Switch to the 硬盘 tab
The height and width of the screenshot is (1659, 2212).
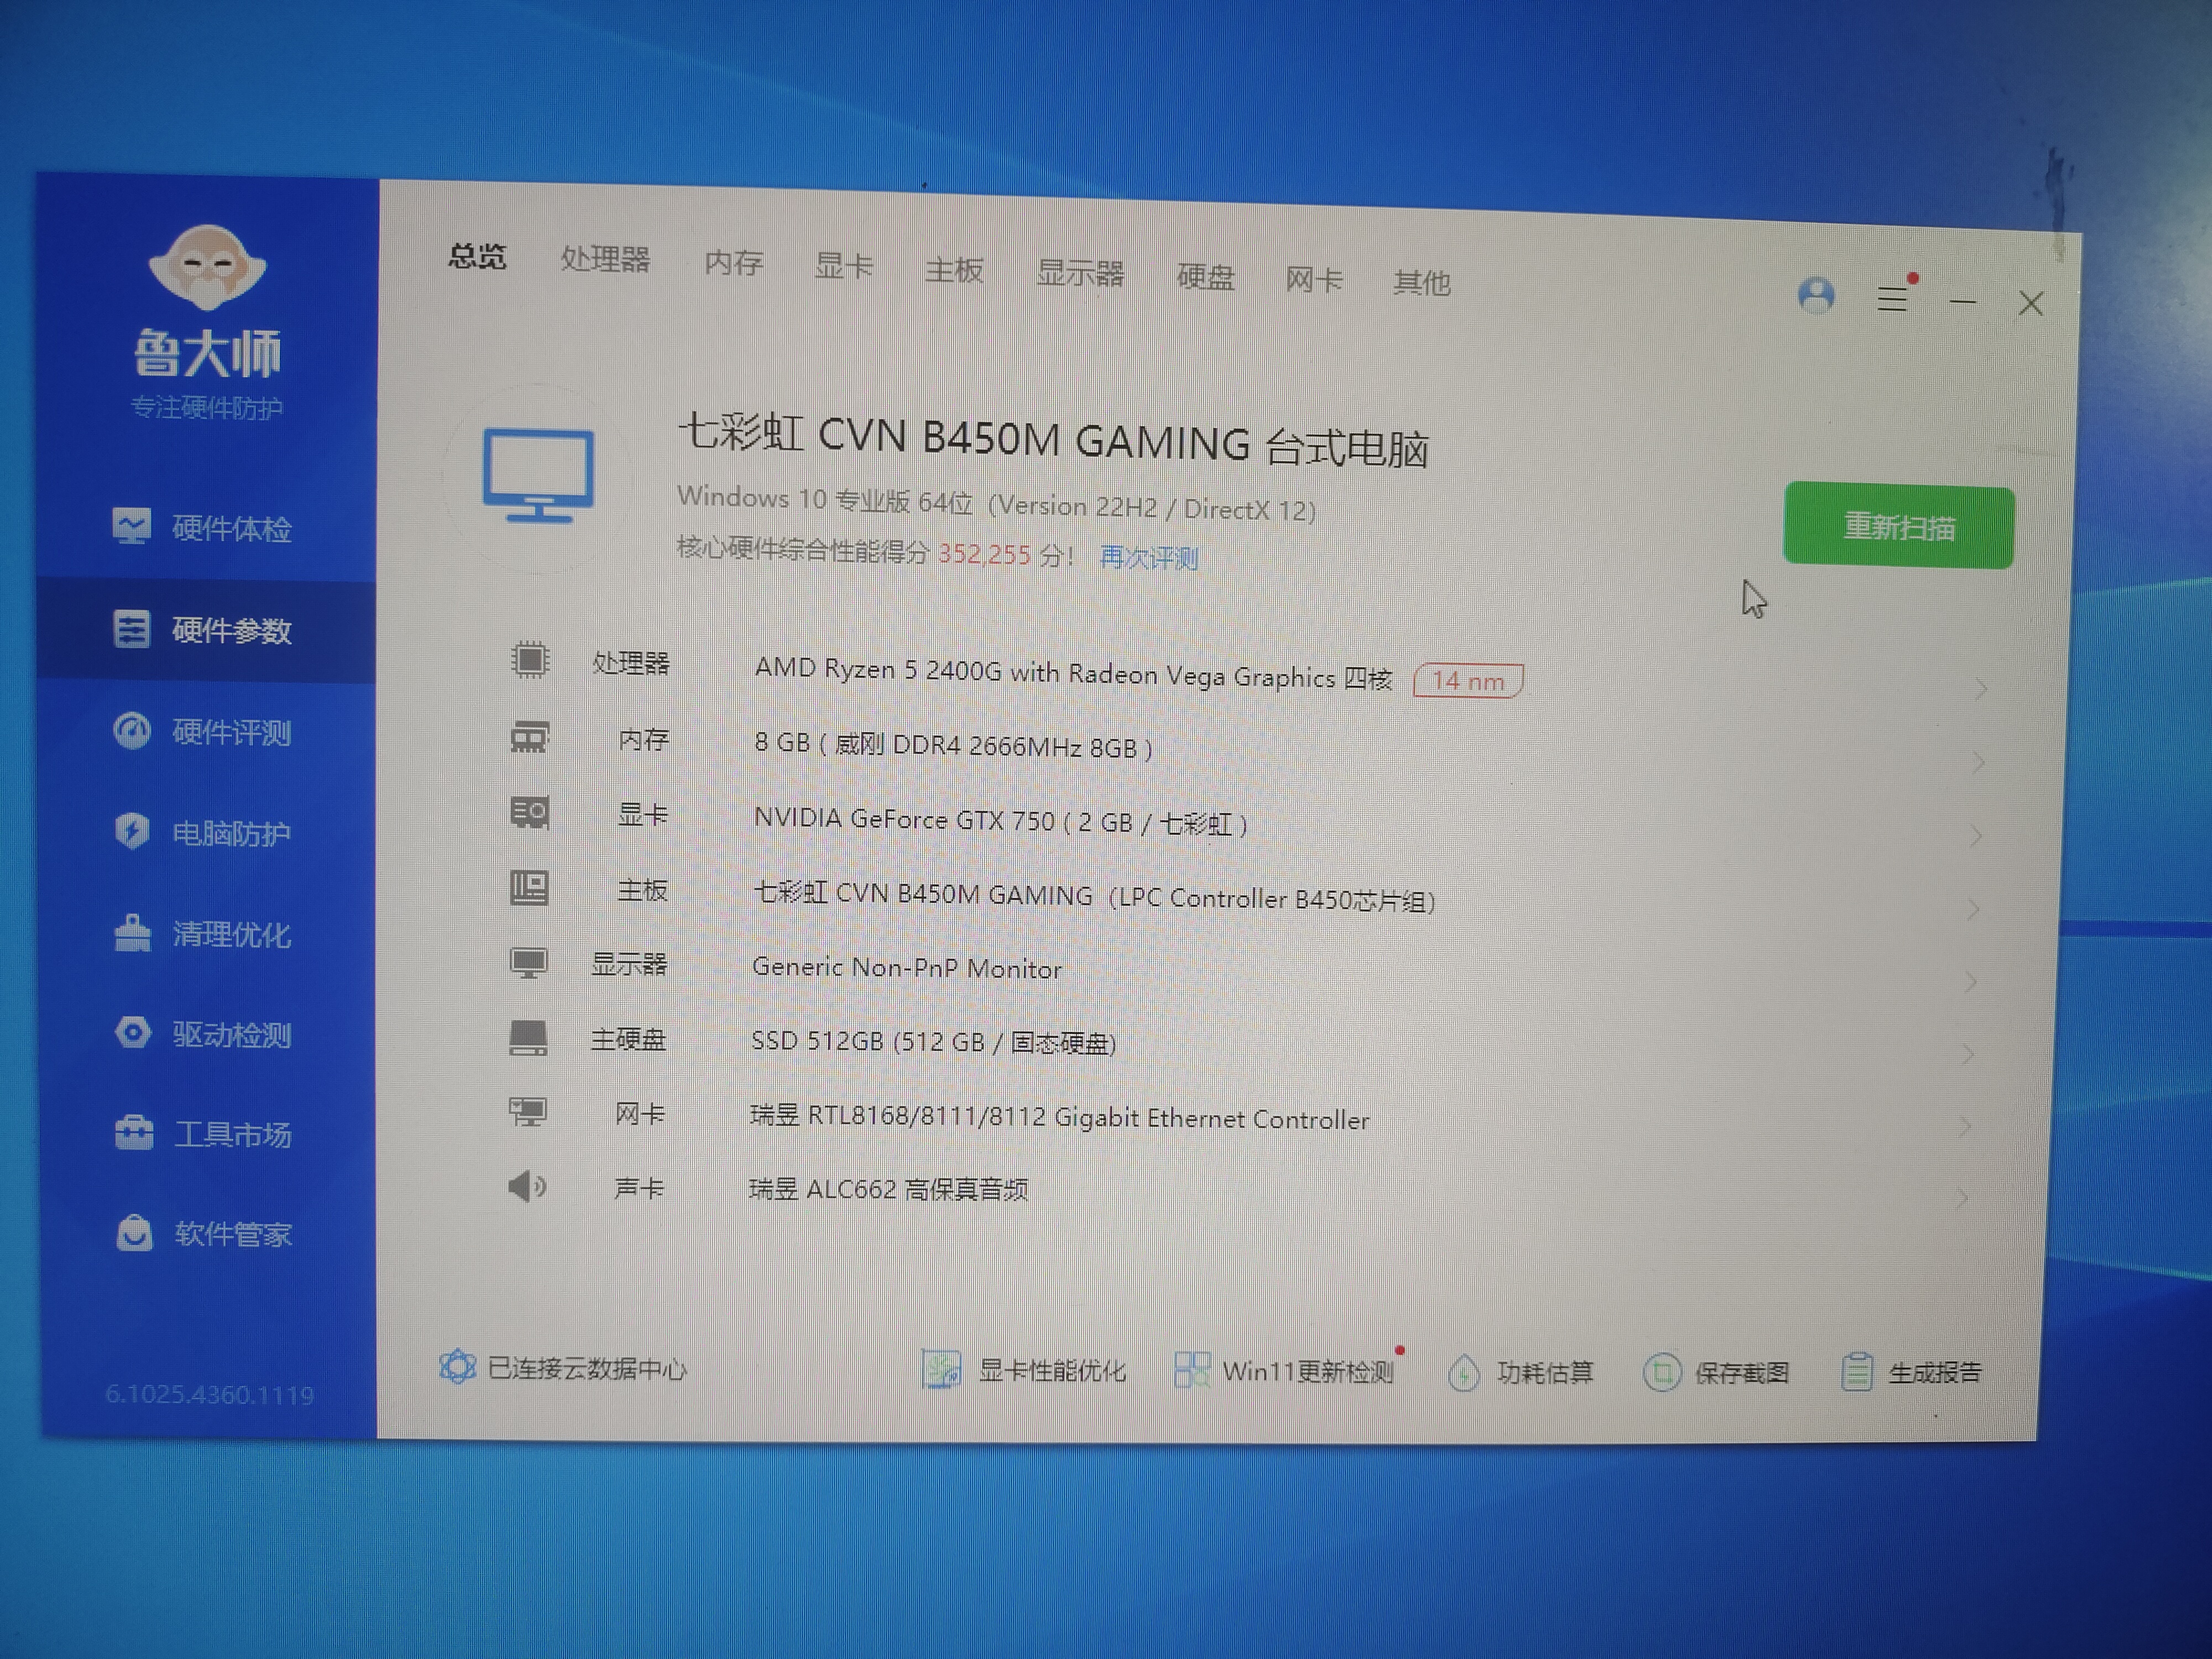pyautogui.click(x=1205, y=276)
